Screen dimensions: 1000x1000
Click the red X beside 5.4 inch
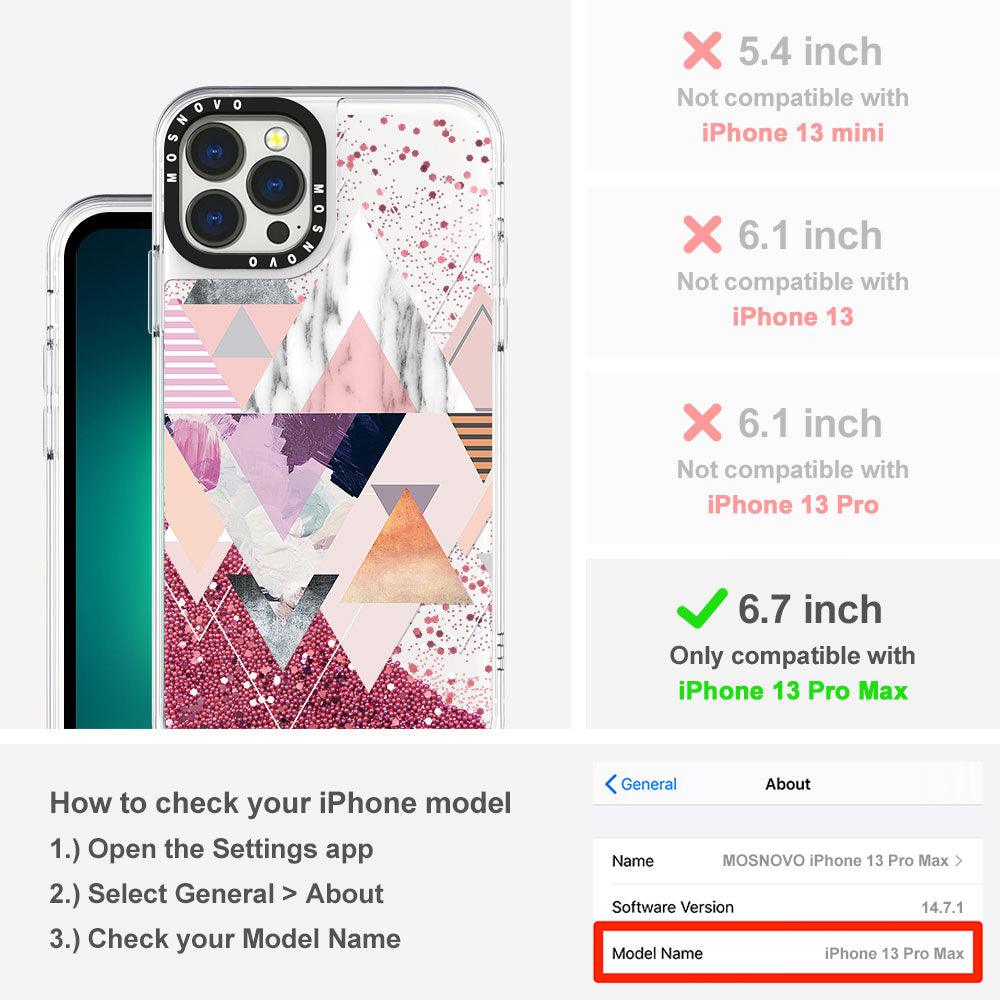(x=702, y=50)
